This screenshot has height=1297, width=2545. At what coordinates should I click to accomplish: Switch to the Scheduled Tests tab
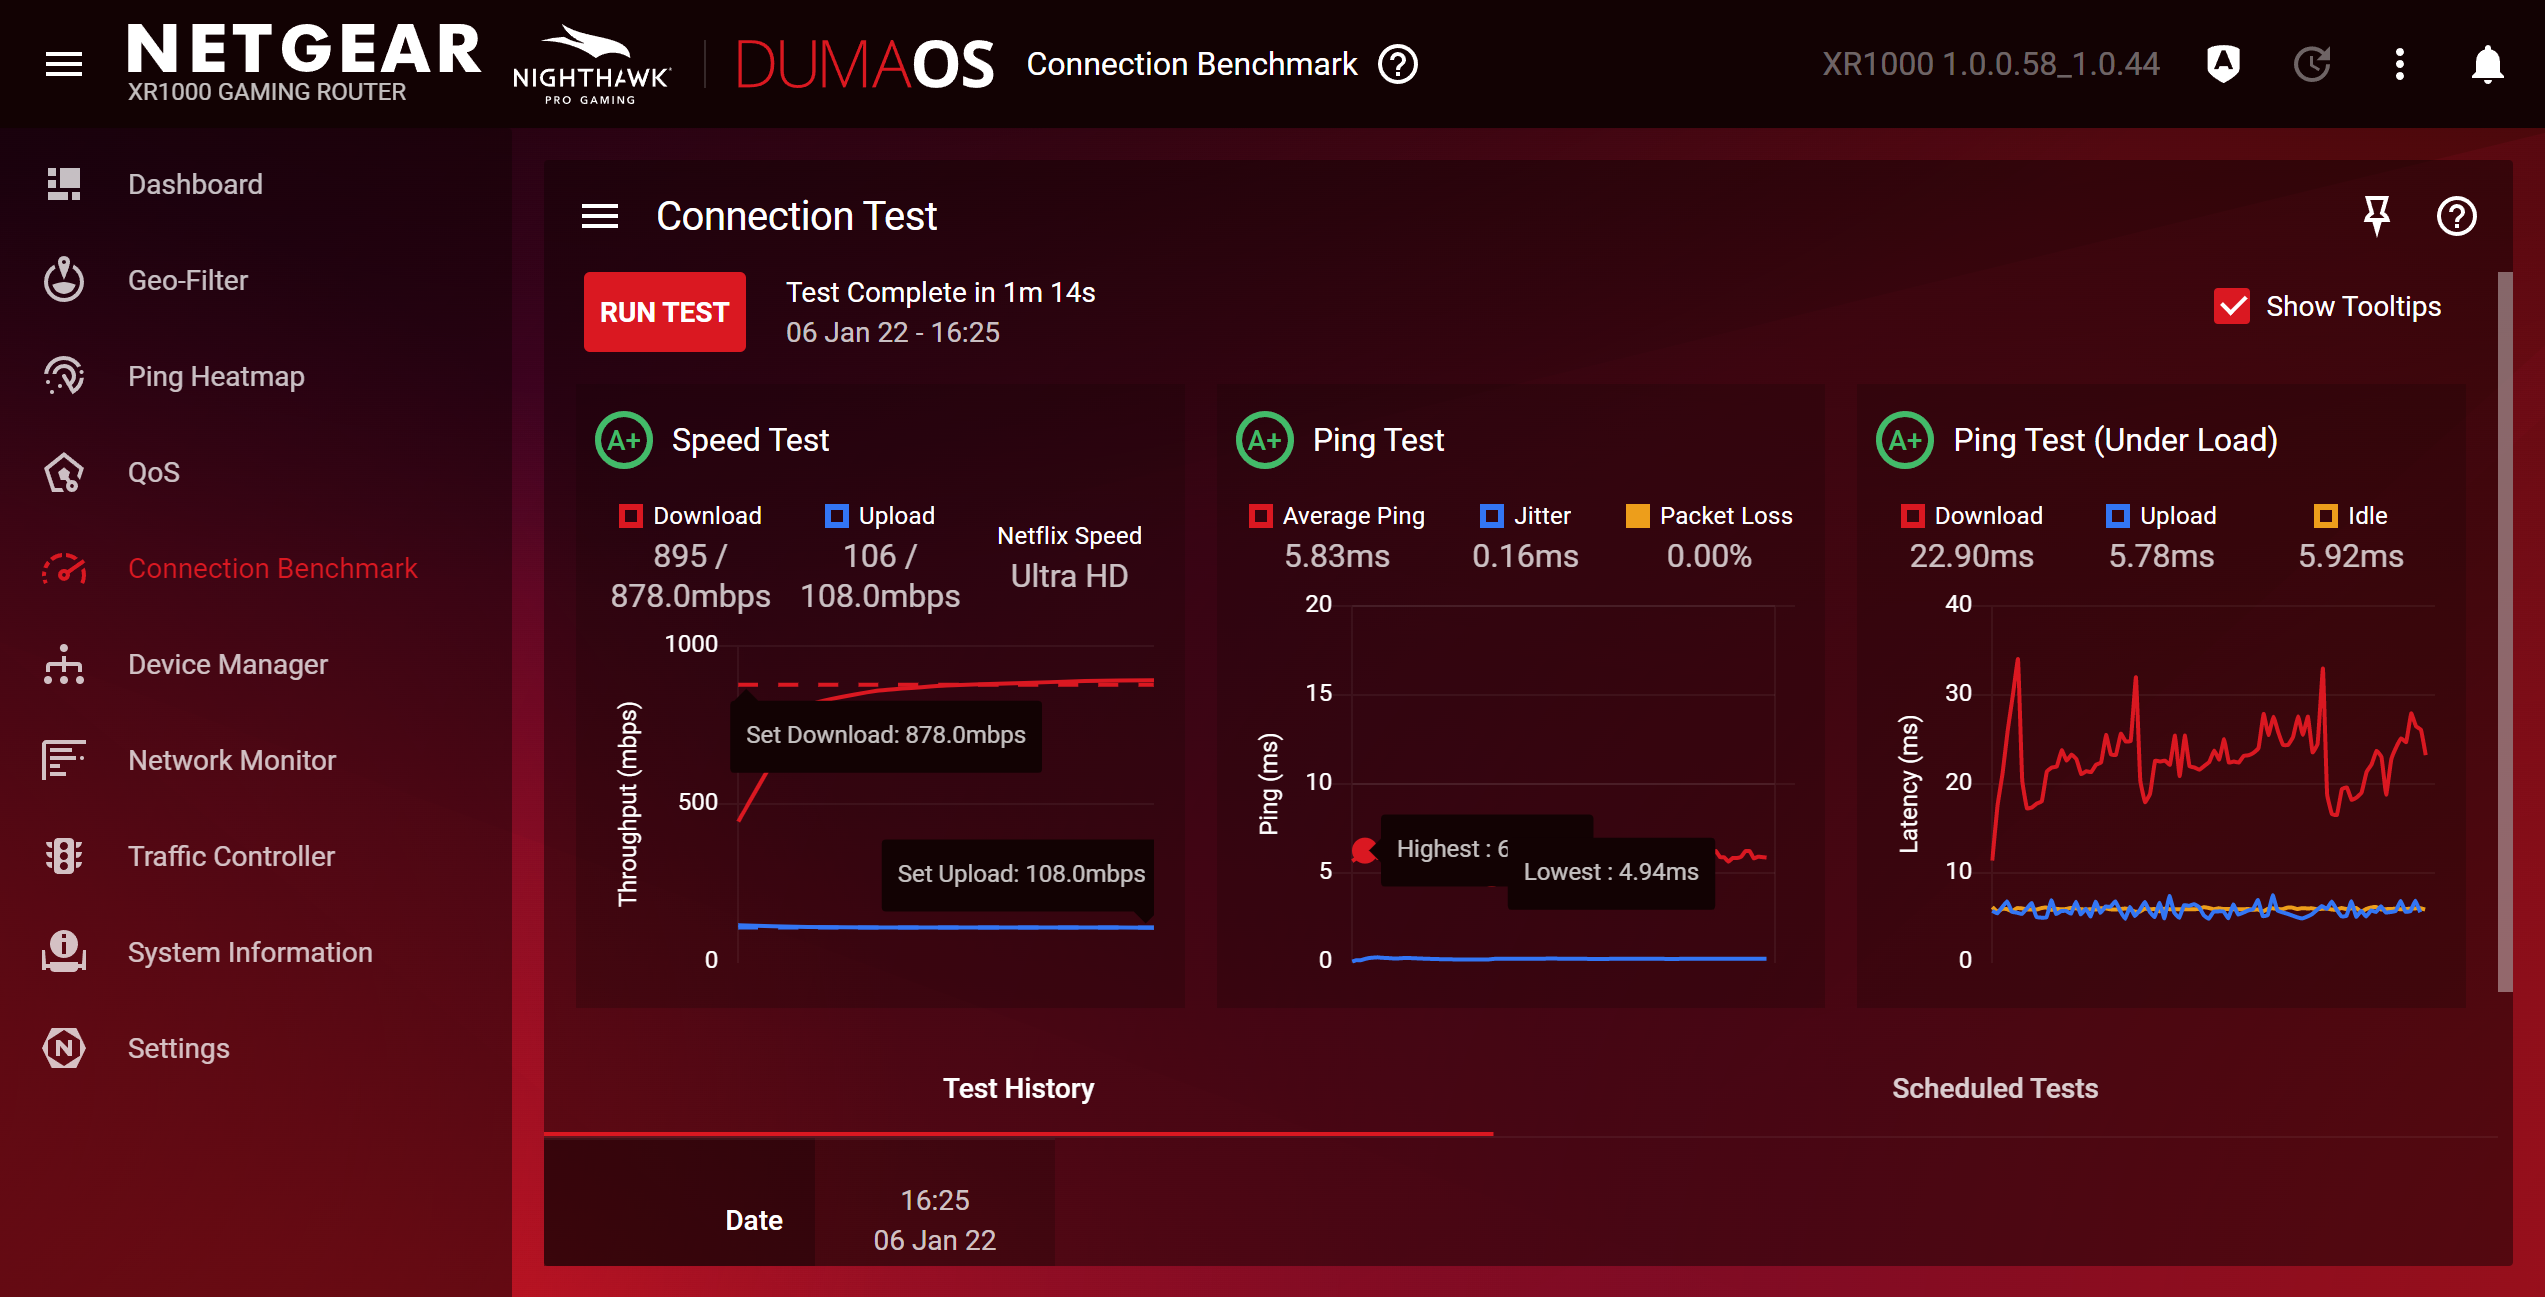1994,1088
